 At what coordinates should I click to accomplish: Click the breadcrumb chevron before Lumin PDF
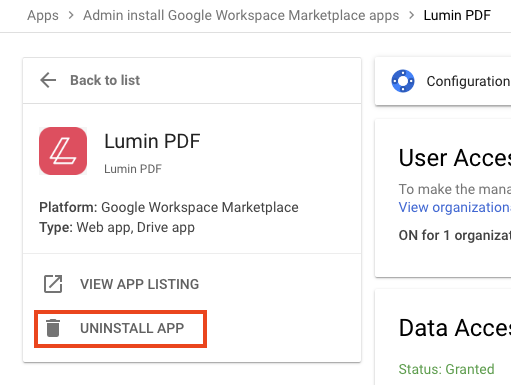point(411,15)
